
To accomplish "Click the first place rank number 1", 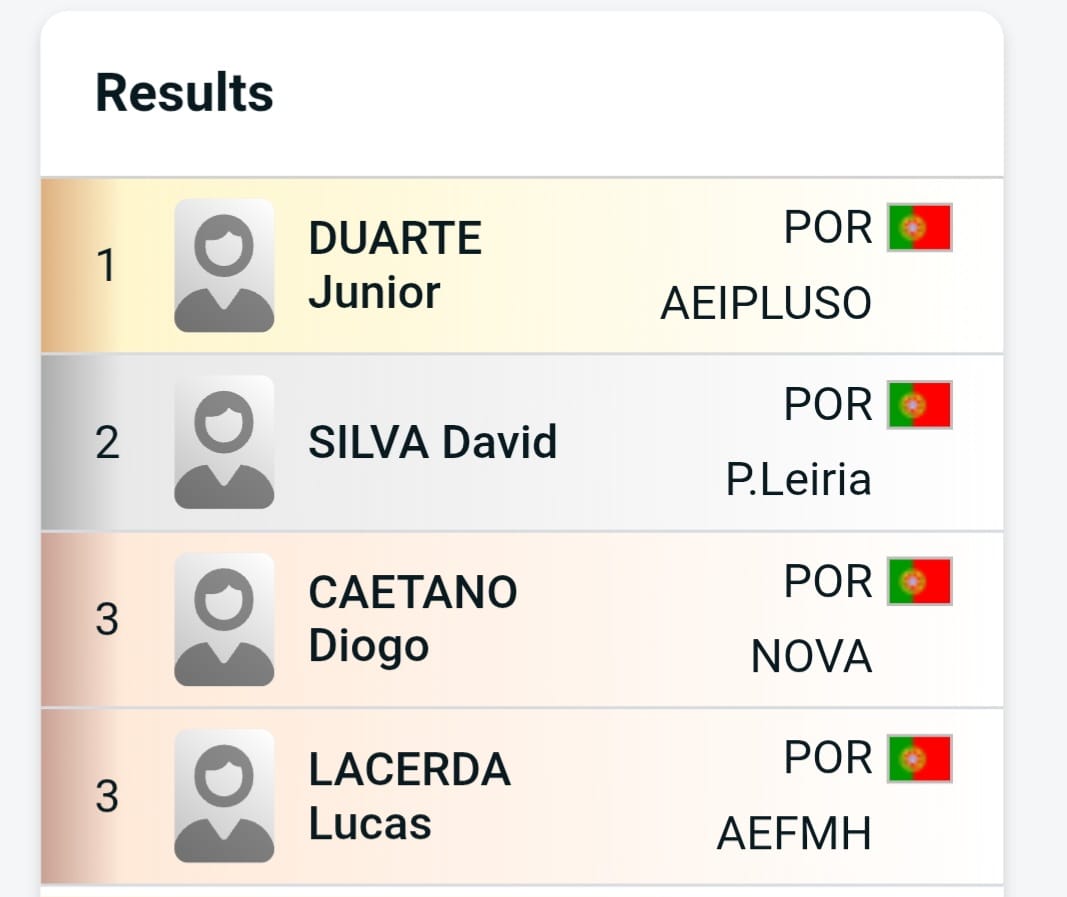I will (x=106, y=266).
